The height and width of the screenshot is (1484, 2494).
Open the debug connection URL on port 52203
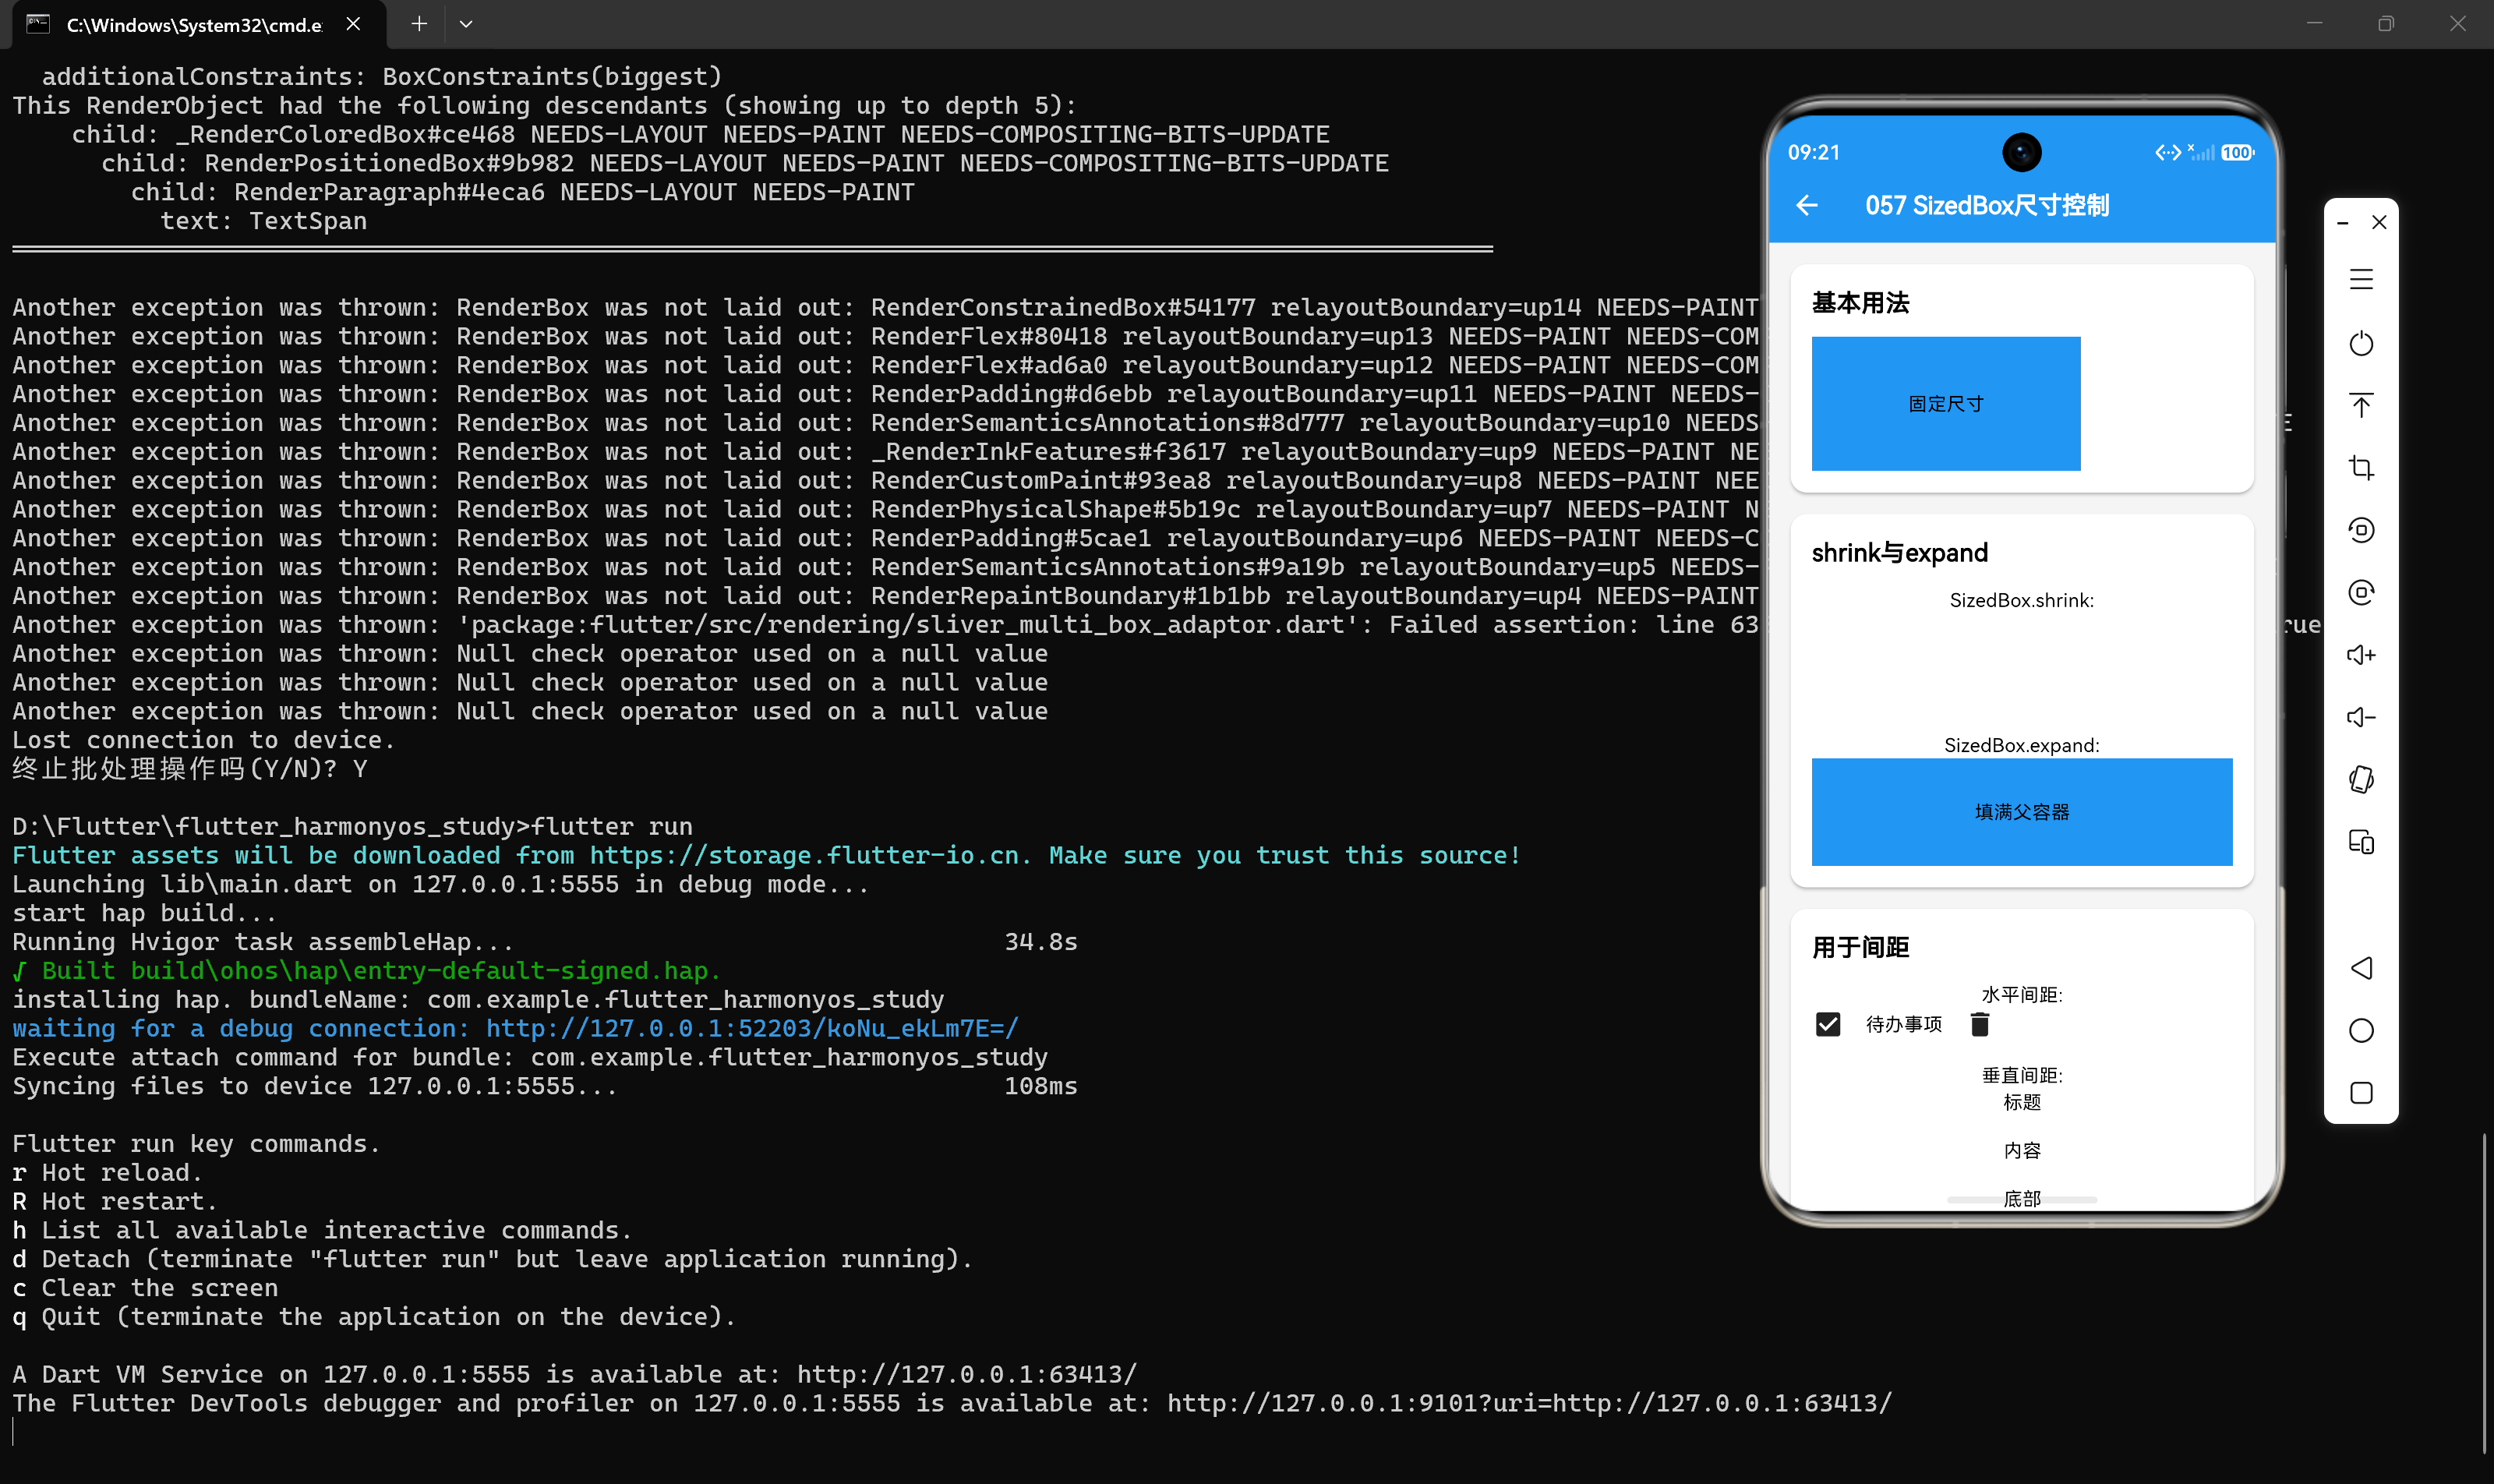[751, 1028]
